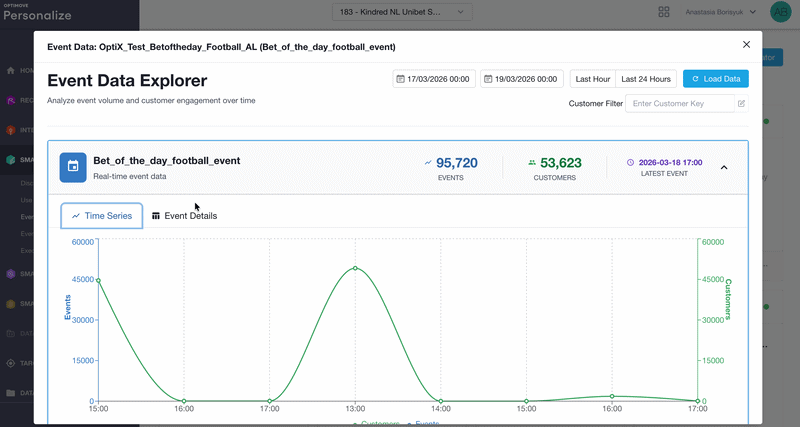The image size is (800, 427).
Task: Click the apps grid icon in header
Action: point(664,12)
